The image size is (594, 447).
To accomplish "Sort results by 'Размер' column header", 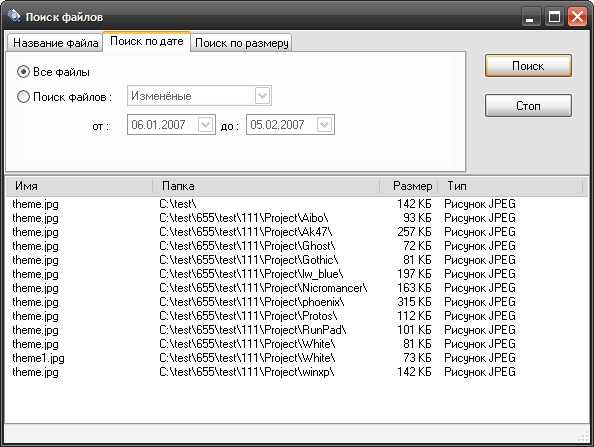I will pos(409,186).
